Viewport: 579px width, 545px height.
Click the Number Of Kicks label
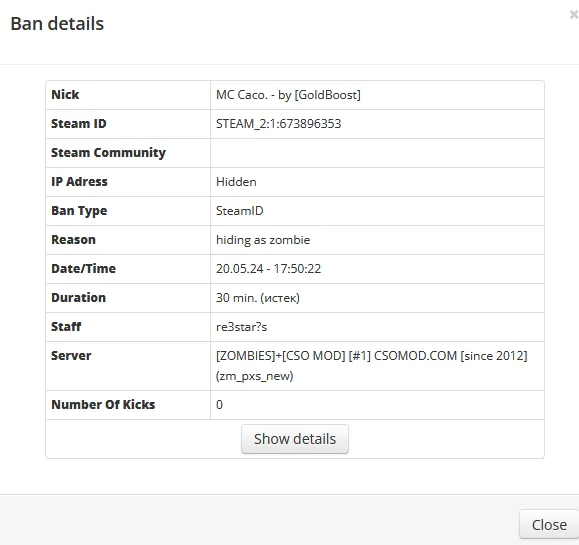103,405
